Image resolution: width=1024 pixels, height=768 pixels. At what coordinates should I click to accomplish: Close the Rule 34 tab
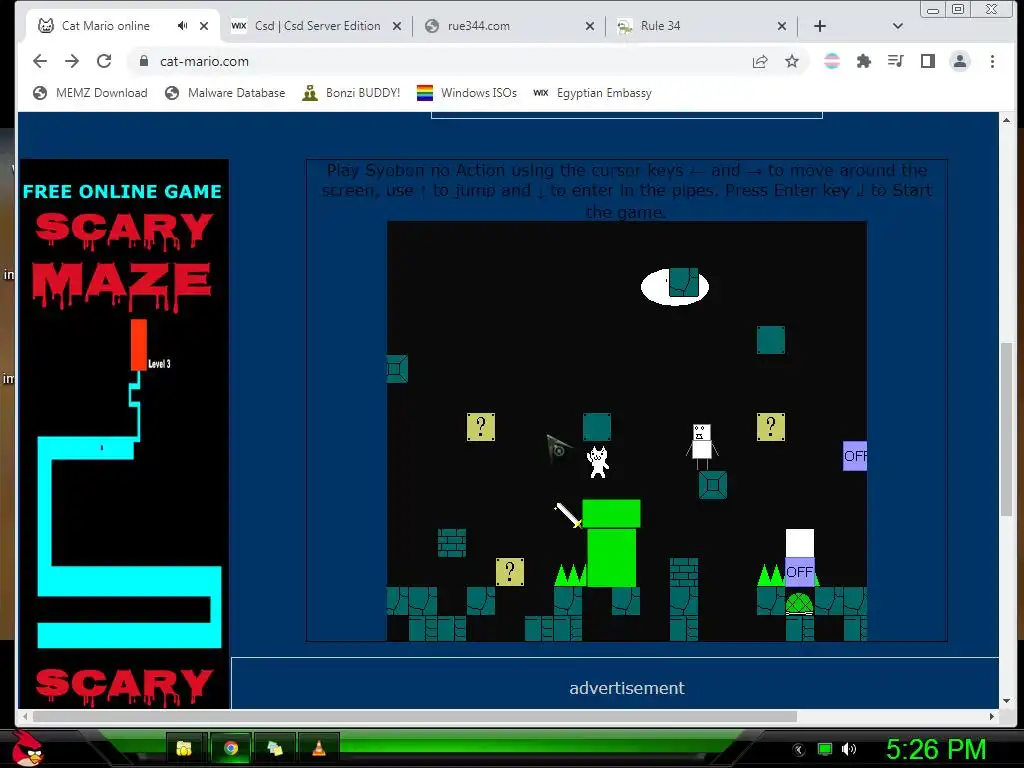pos(782,26)
